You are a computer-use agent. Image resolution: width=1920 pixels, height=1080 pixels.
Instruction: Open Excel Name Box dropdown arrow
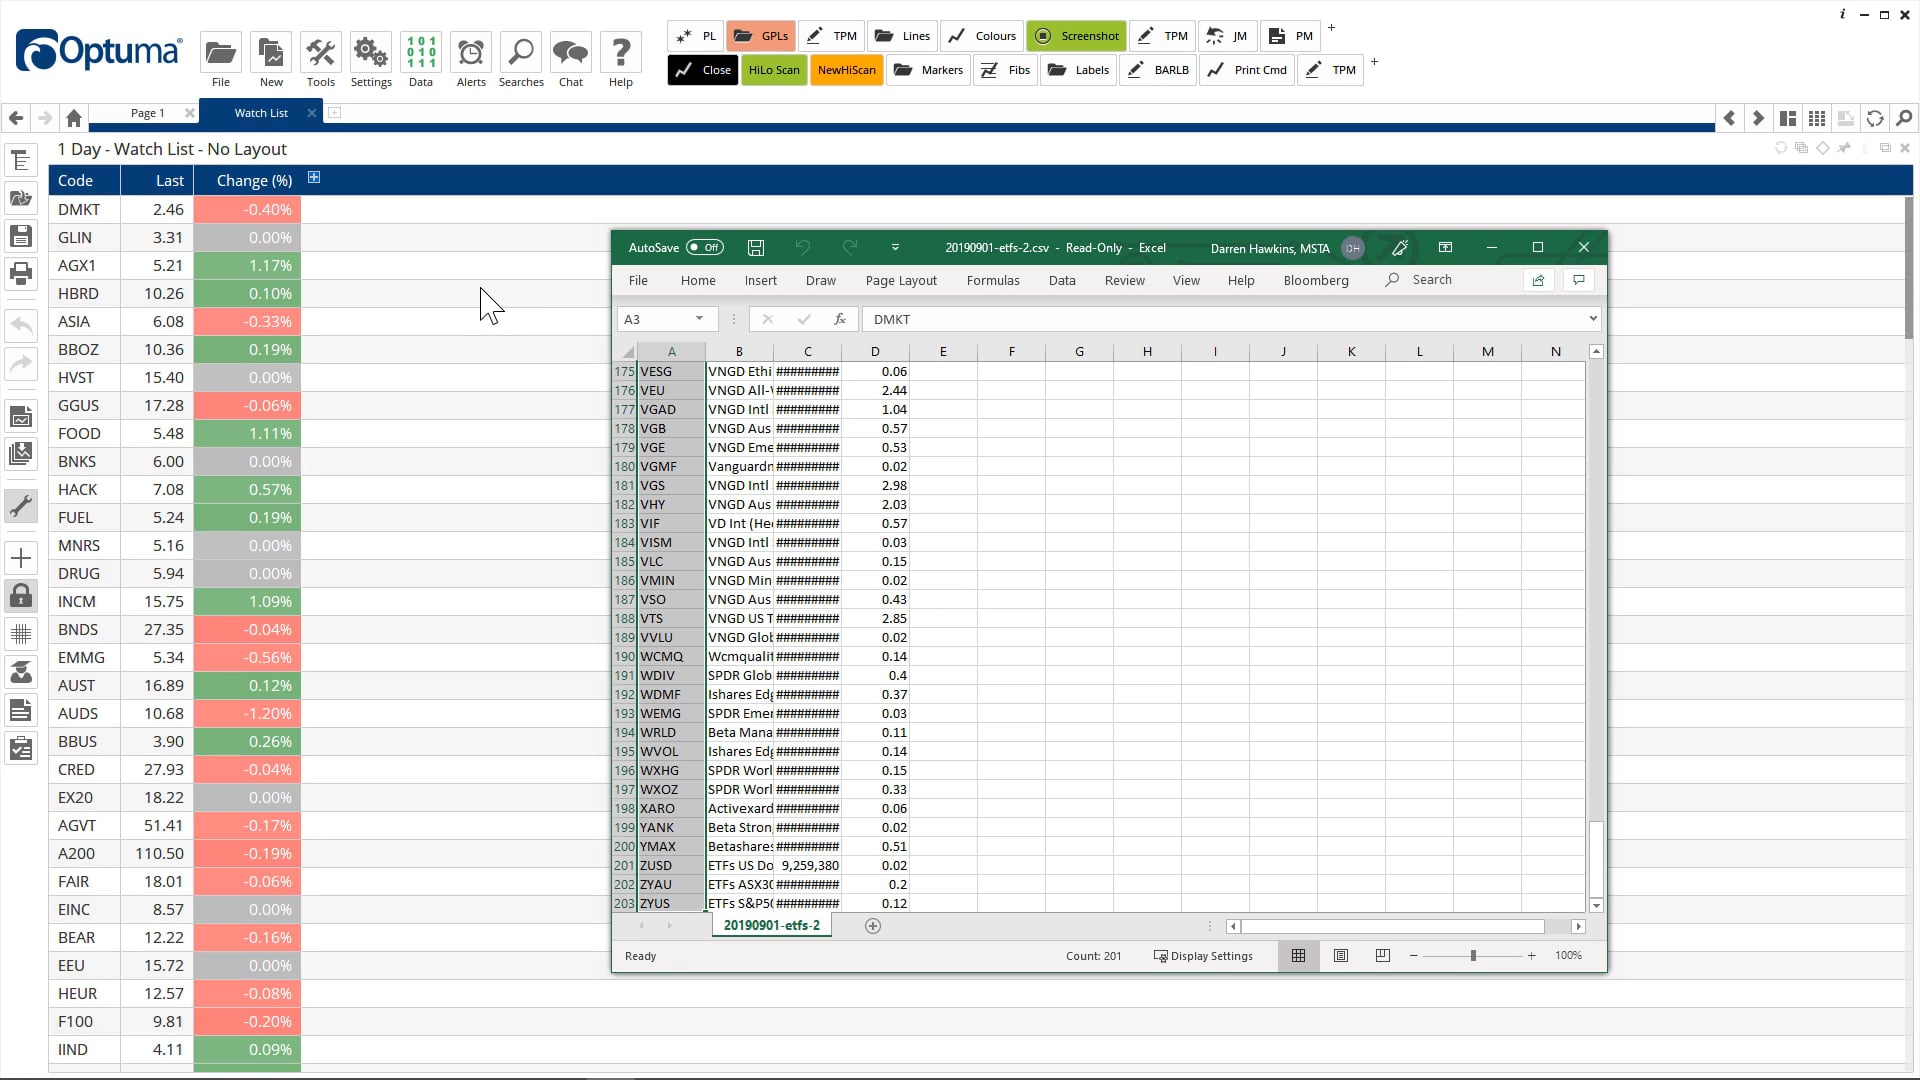click(x=699, y=319)
